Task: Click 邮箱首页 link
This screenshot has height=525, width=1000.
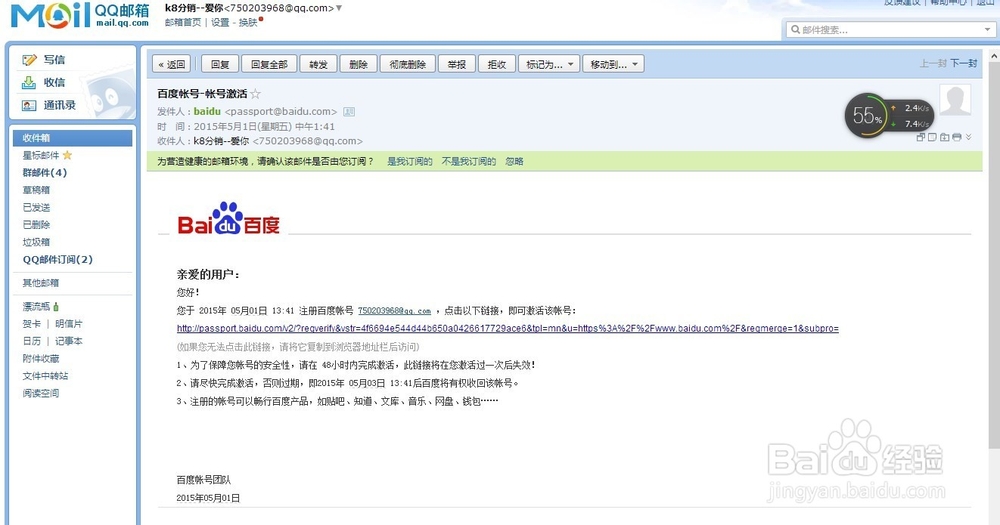Action: (x=183, y=22)
